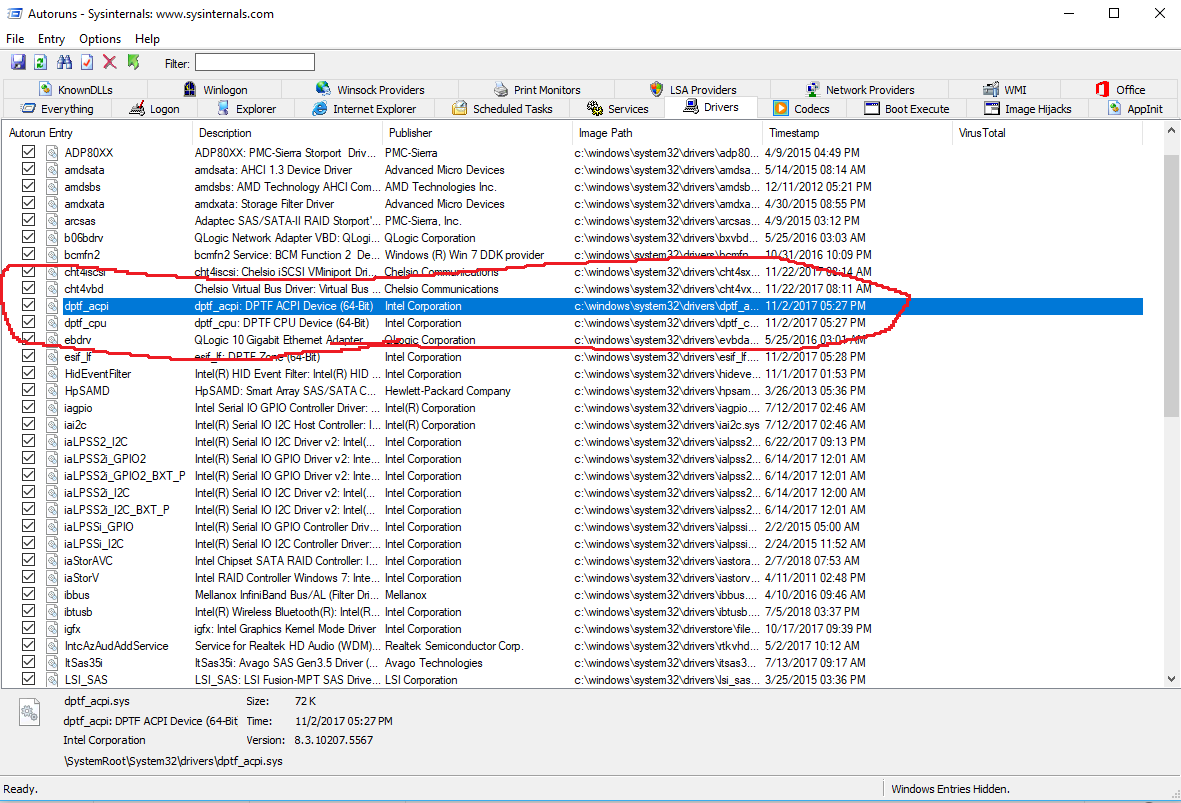Image resolution: width=1181 pixels, height=803 pixels.
Task: Open the Scheduled Tasks tab
Action: (502, 108)
